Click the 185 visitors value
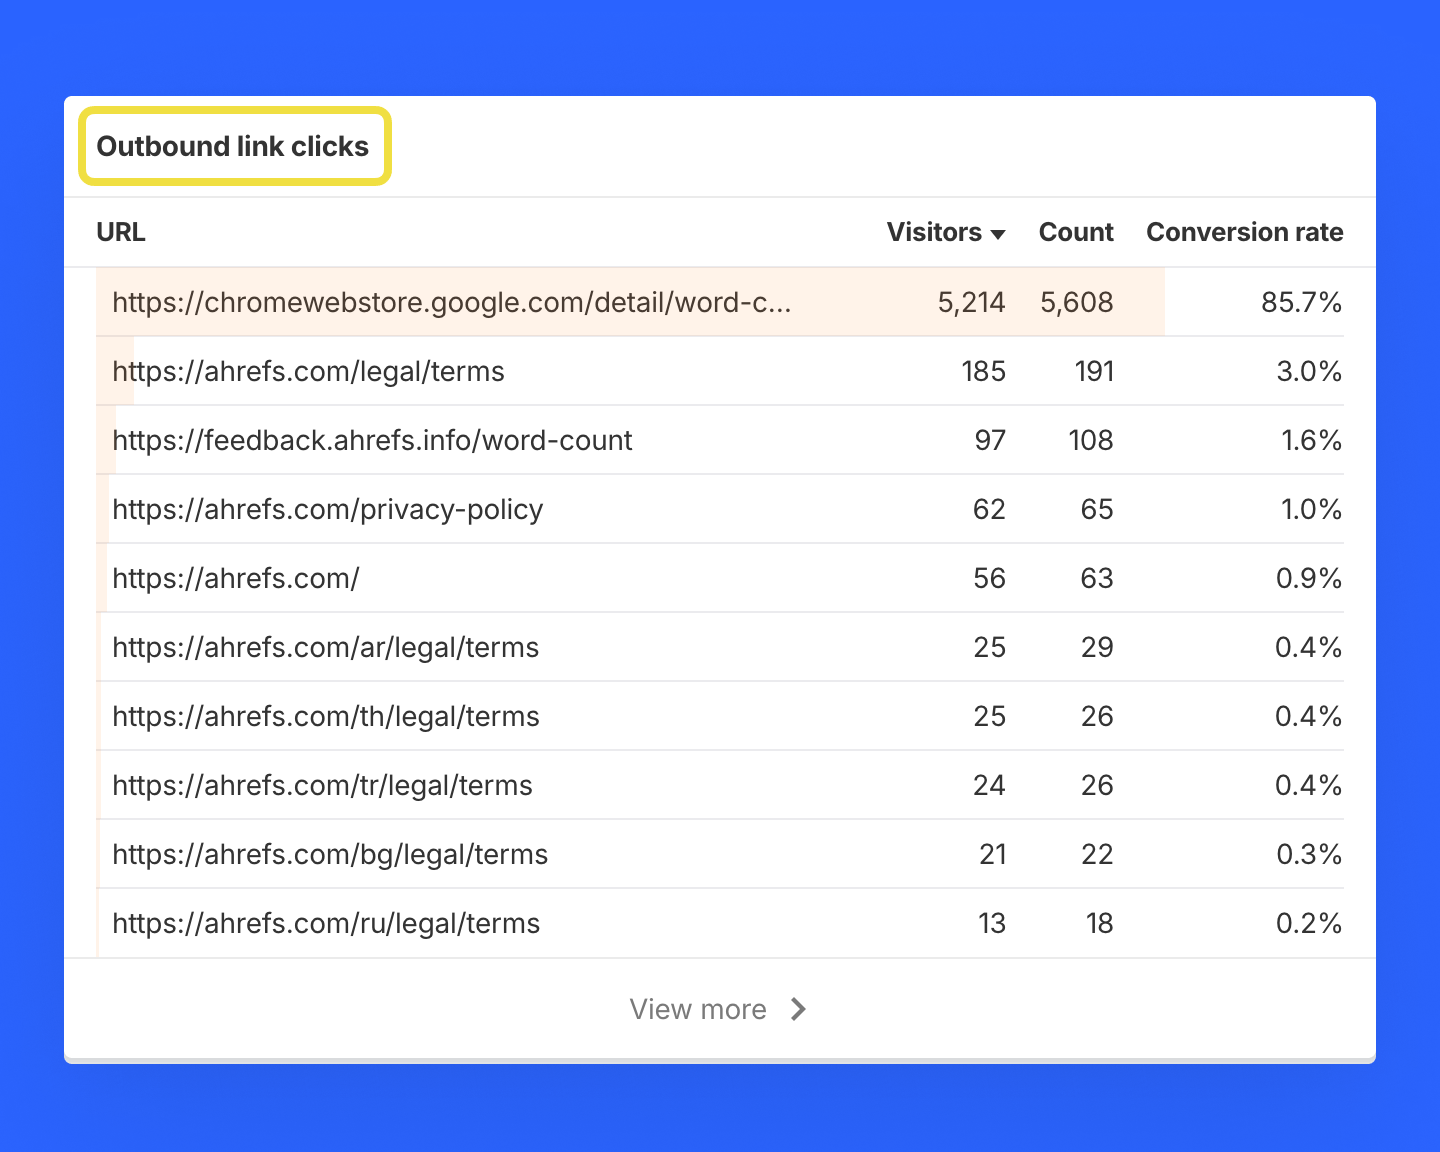Viewport: 1440px width, 1152px height. tap(983, 371)
